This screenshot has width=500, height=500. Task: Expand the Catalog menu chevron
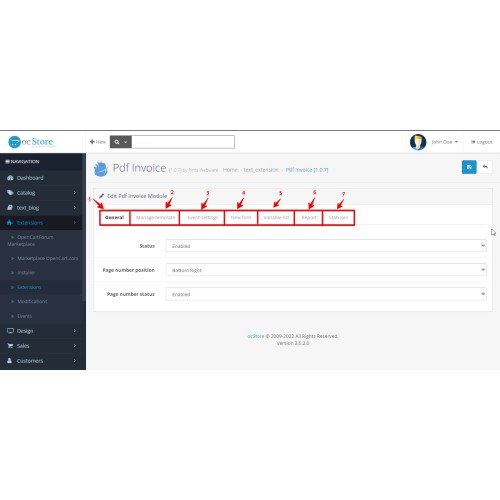point(75,193)
